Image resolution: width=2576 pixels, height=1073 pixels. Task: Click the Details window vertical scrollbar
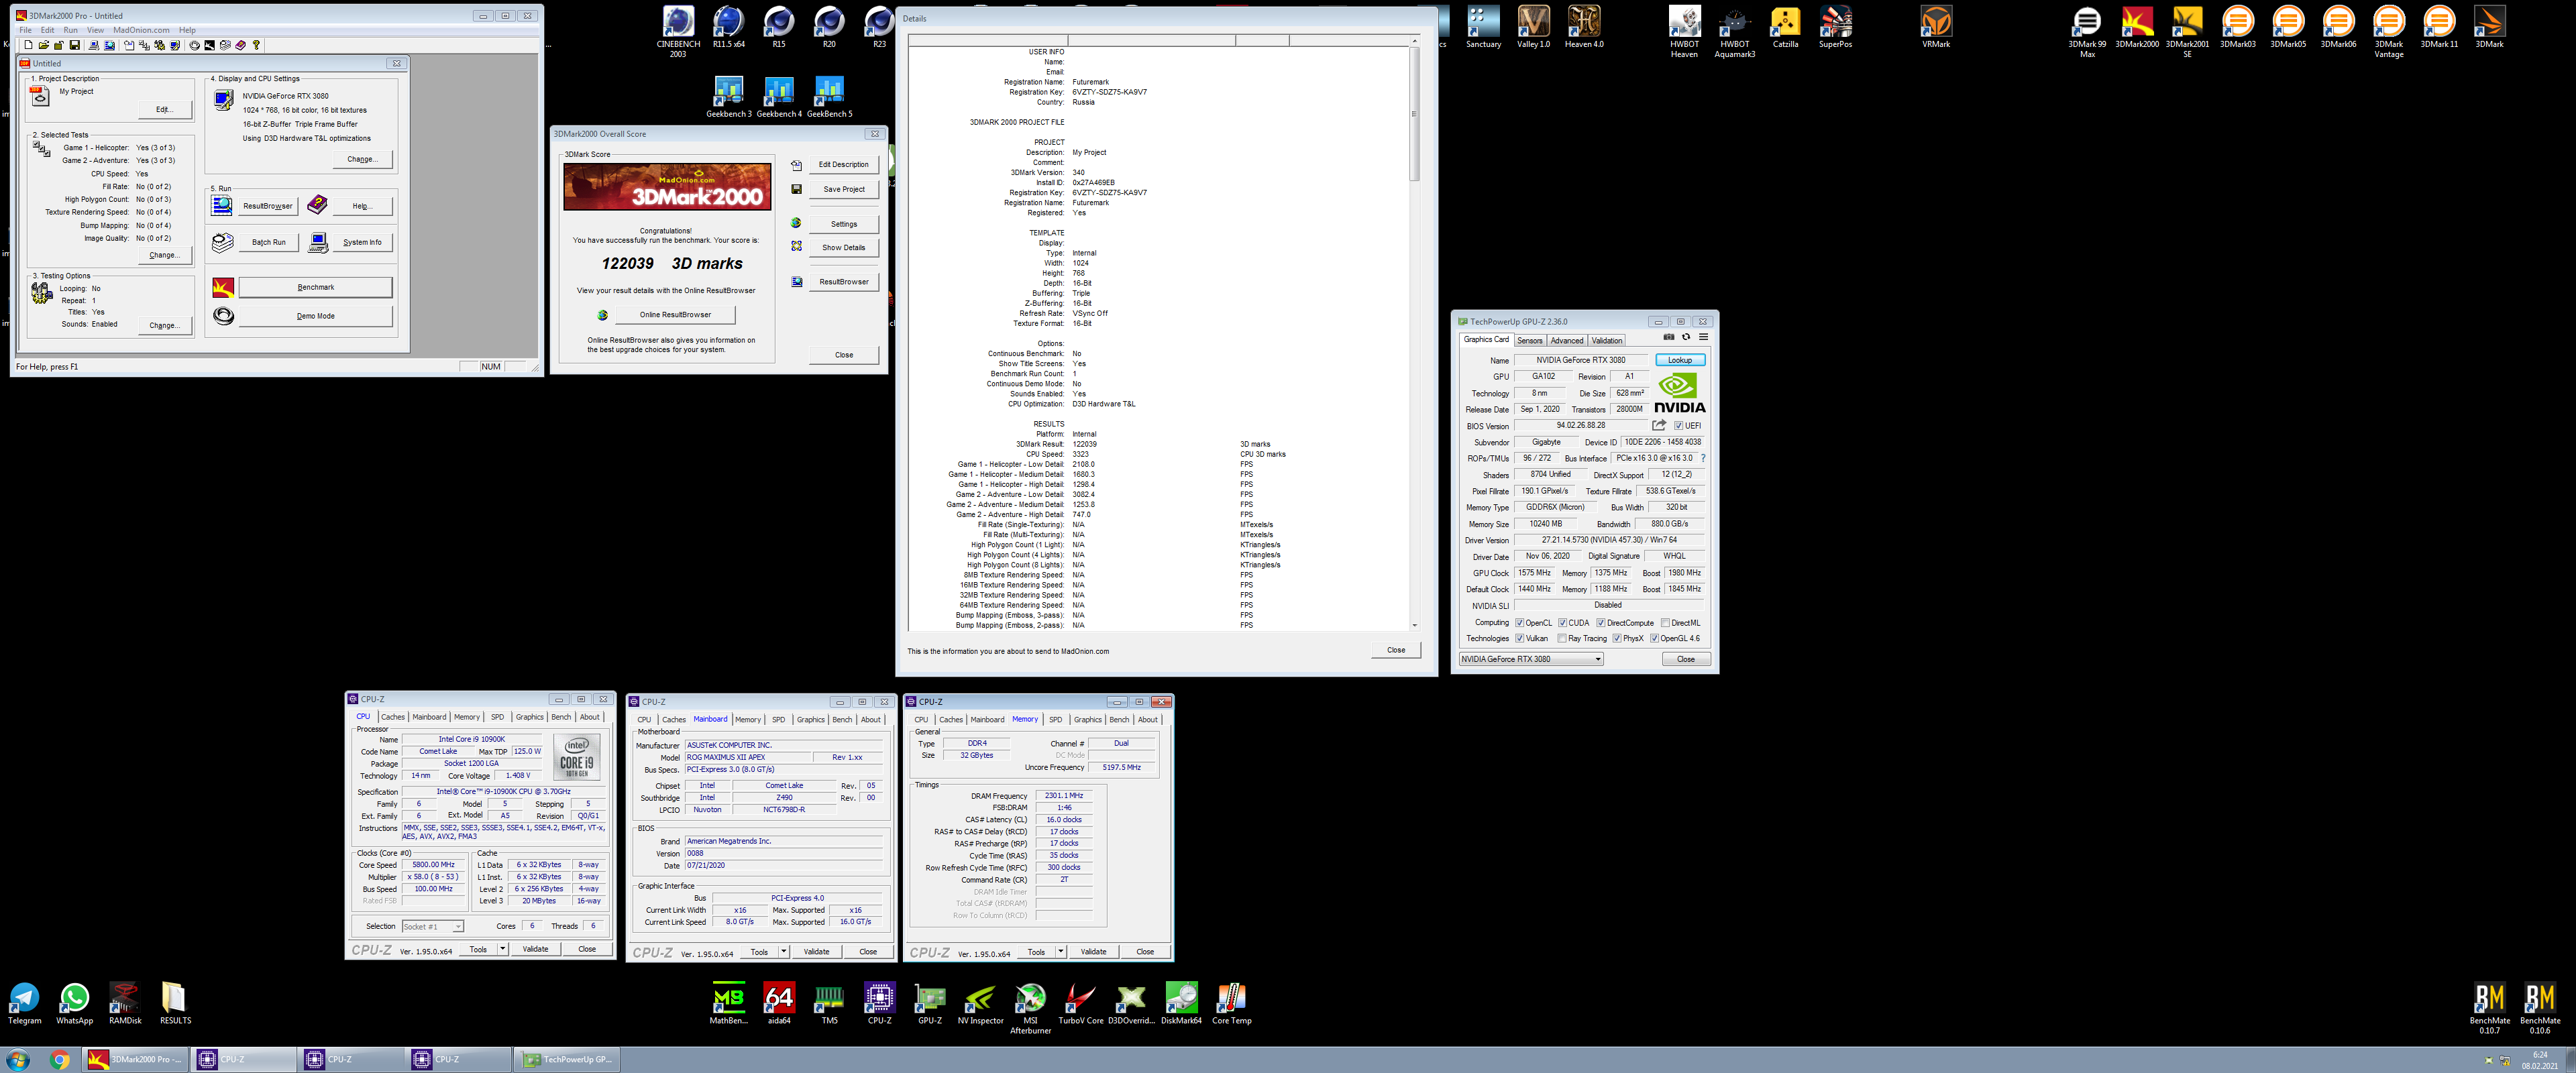1413,333
